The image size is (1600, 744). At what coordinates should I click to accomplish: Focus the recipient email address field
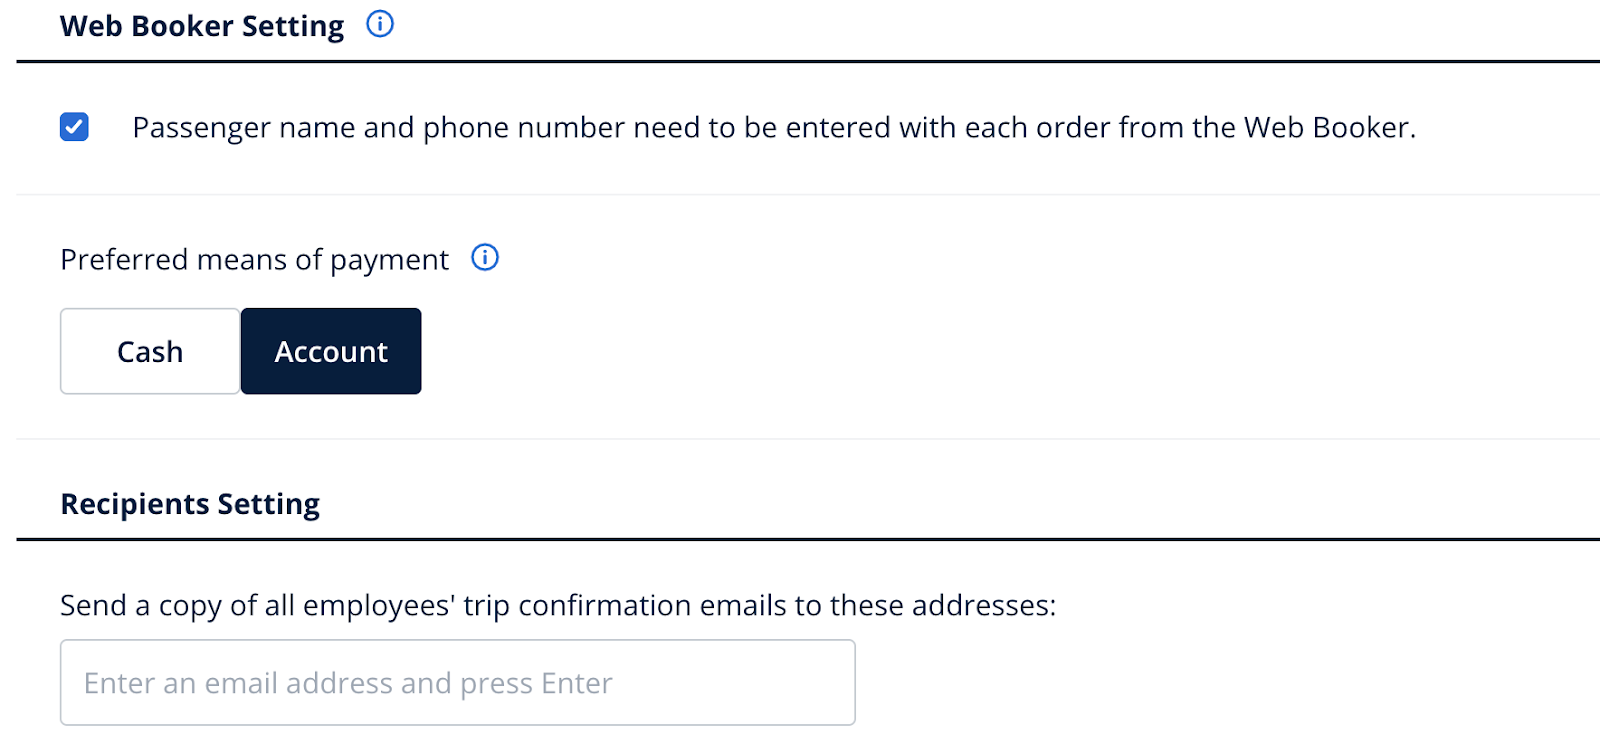point(458,682)
